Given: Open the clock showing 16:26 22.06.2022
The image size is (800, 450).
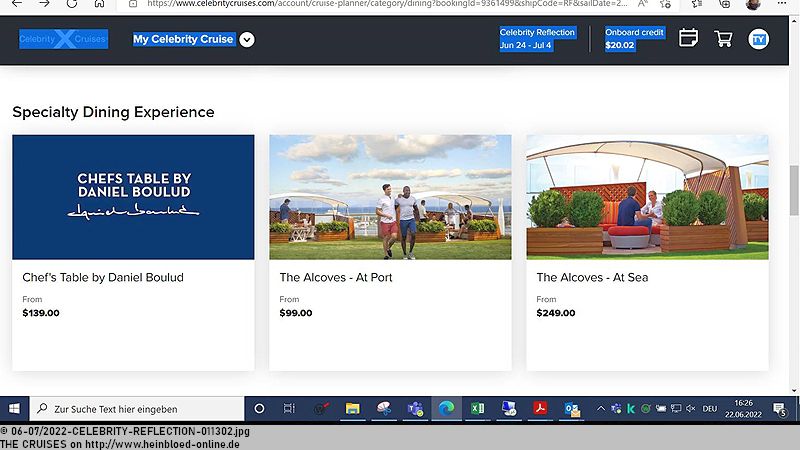Looking at the screenshot, I should coord(743,409).
